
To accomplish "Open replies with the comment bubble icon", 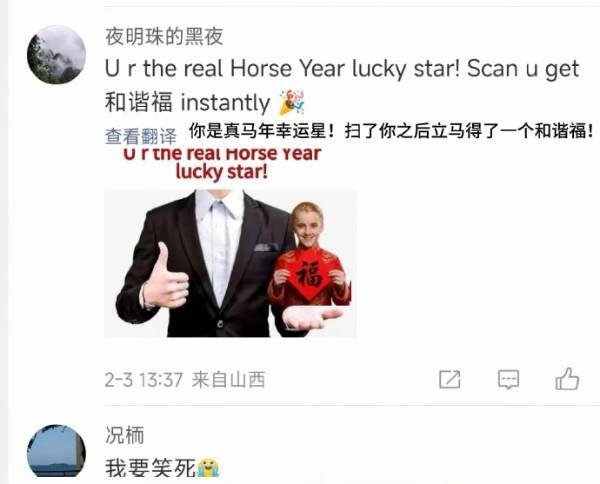I will pyautogui.click(x=509, y=380).
